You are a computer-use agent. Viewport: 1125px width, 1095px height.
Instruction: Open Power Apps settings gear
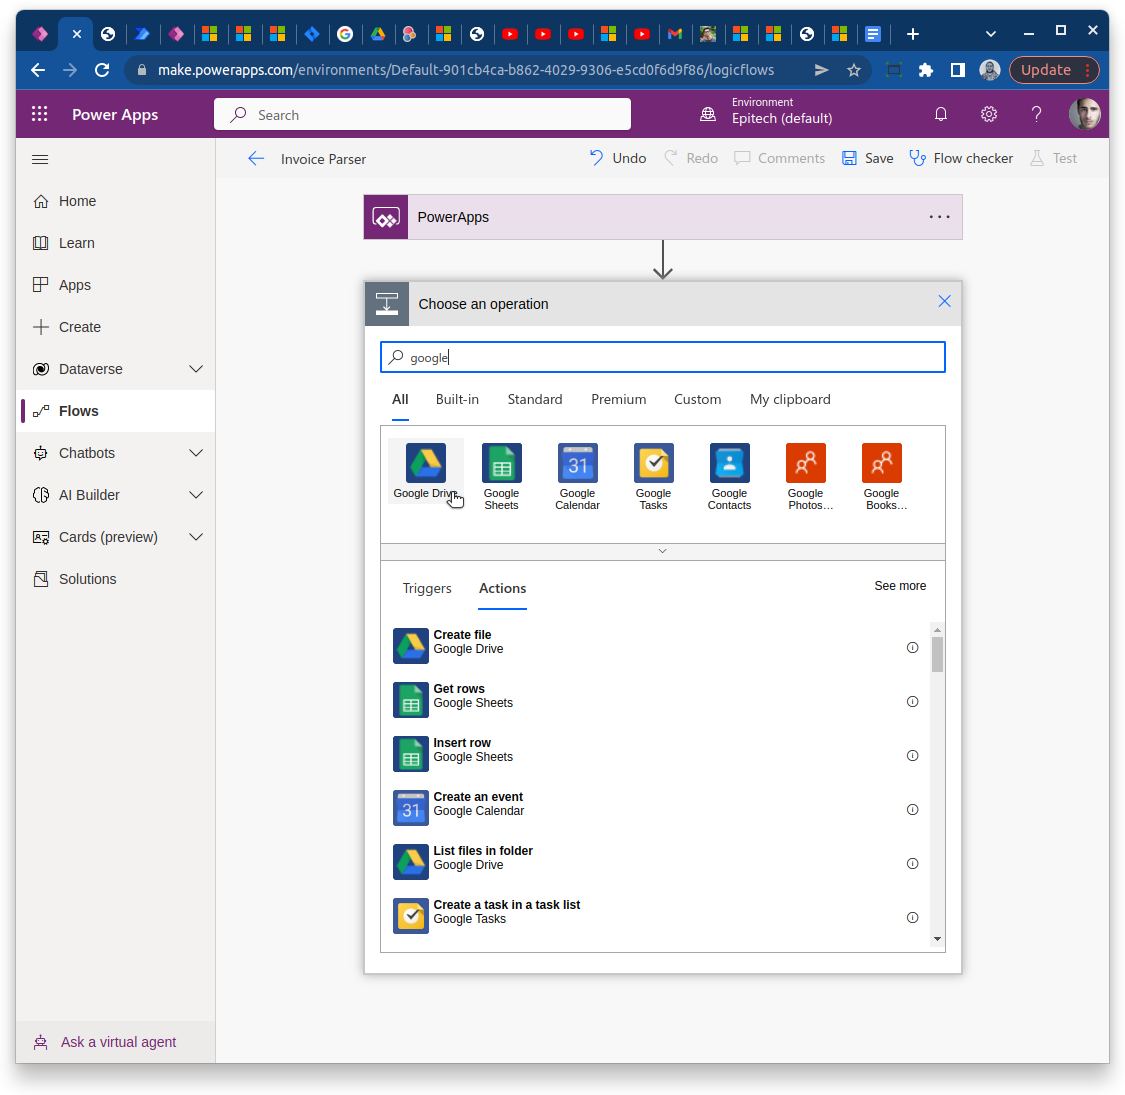[989, 114]
